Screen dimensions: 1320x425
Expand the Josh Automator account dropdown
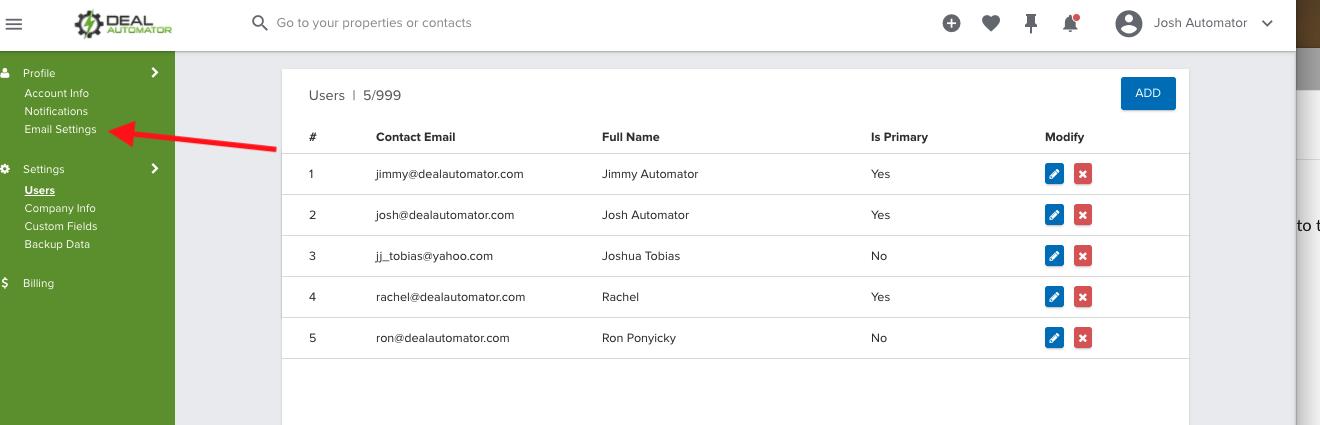(1267, 23)
